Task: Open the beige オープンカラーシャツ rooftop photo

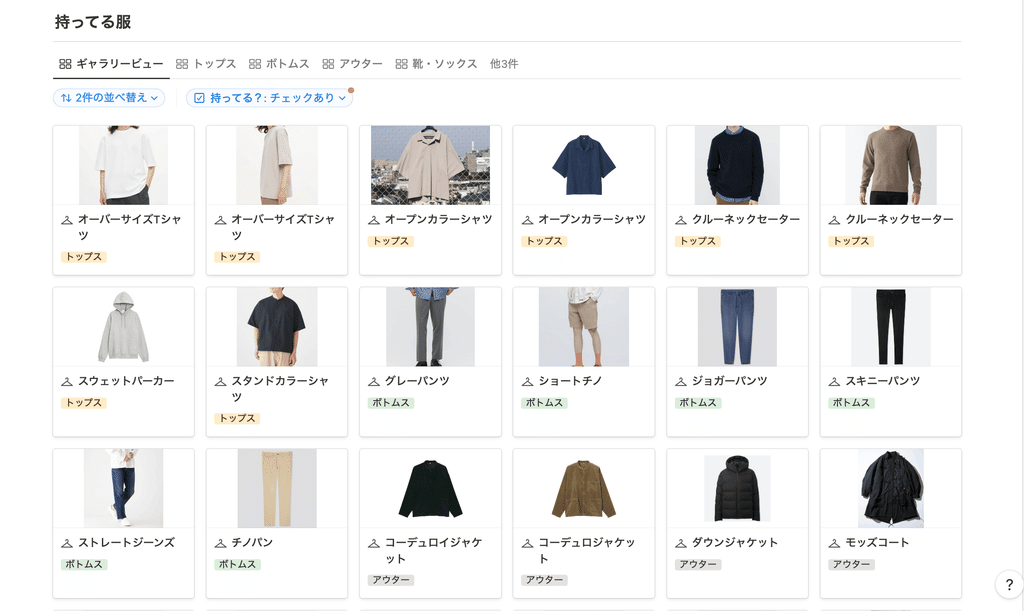Action: pyautogui.click(x=430, y=165)
